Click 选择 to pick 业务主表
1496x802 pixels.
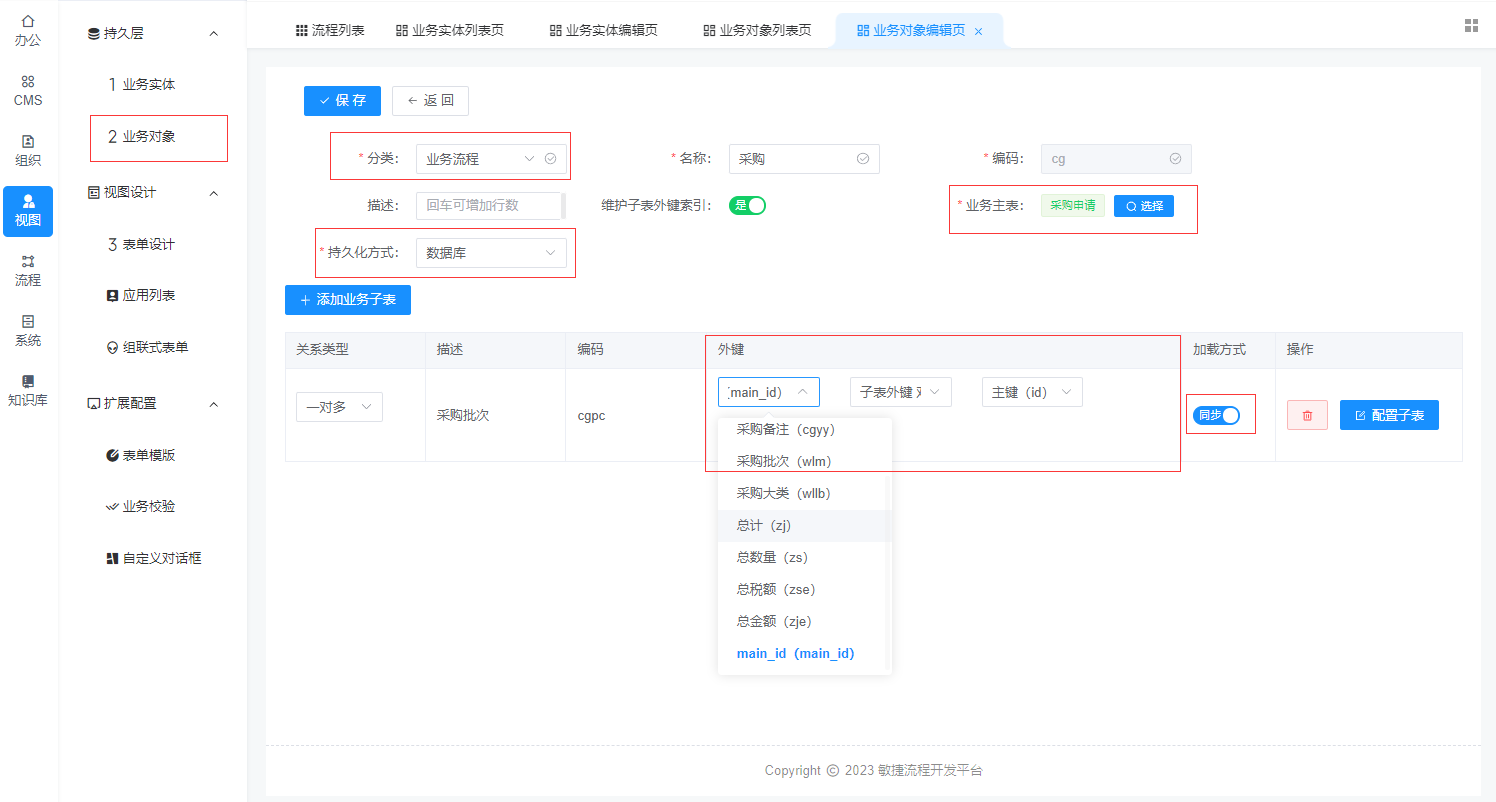click(1144, 205)
